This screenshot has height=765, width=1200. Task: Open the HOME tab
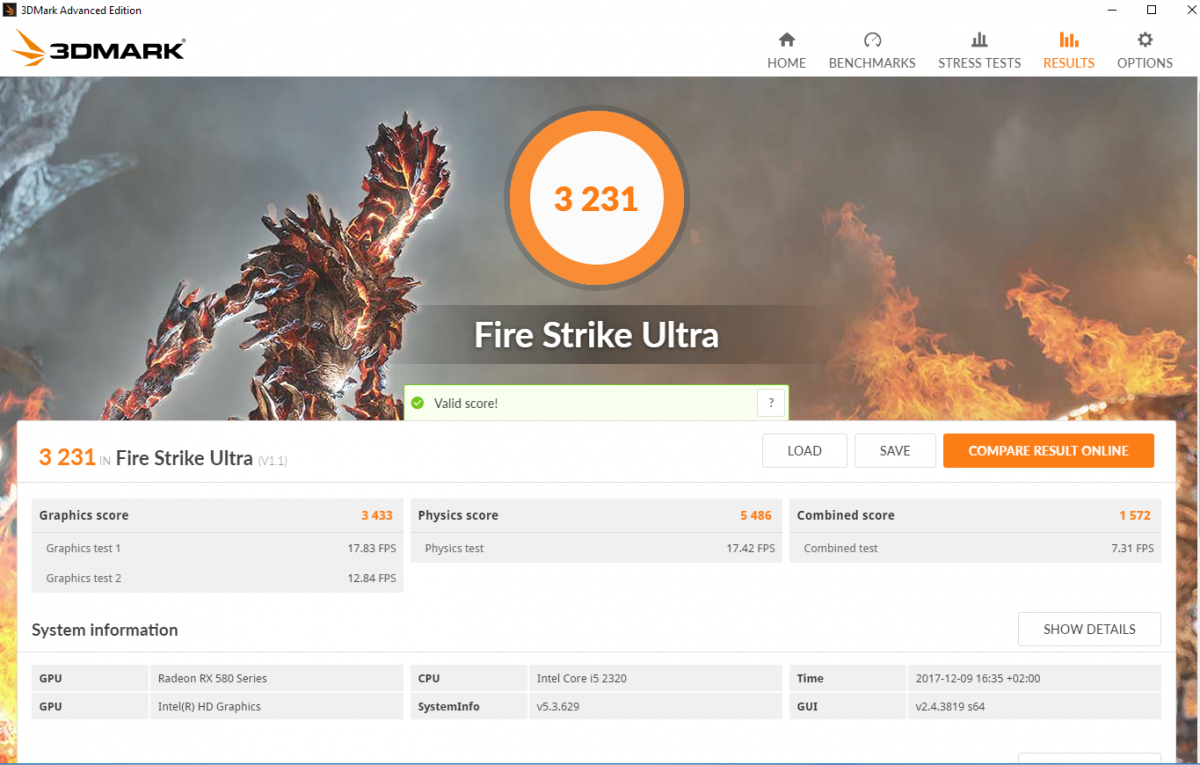[x=787, y=50]
